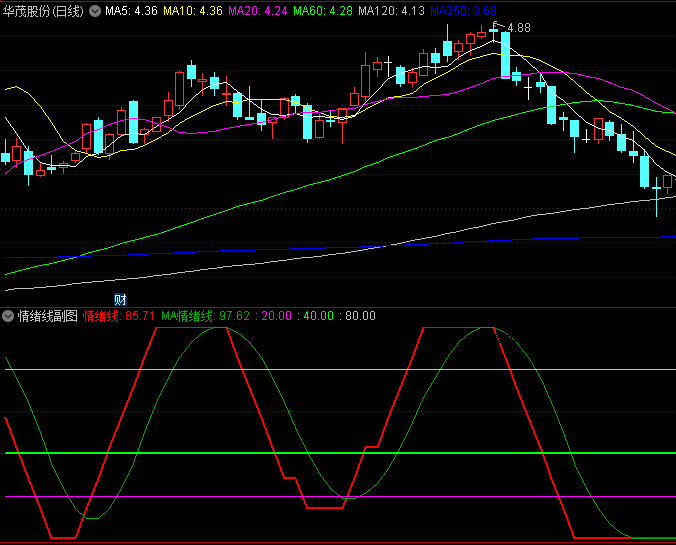Image resolution: width=676 pixels, height=545 pixels.
Task: Expand the dropdown arrow beside 华茂股份(日线)
Action: [x=95, y=11]
